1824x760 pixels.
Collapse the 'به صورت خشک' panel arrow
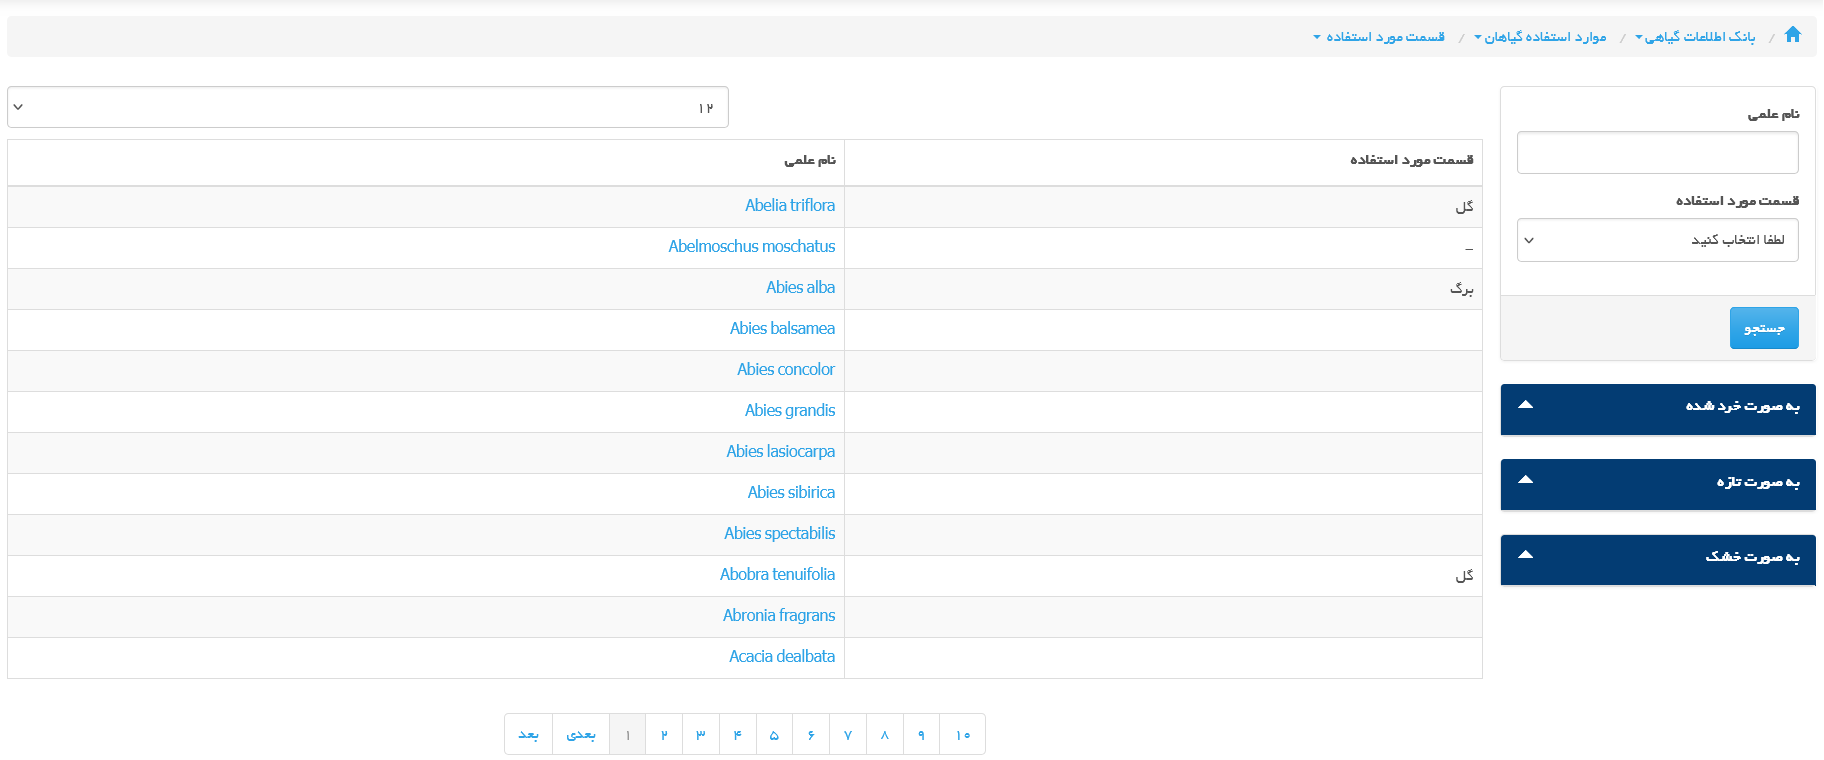pyautogui.click(x=1525, y=555)
